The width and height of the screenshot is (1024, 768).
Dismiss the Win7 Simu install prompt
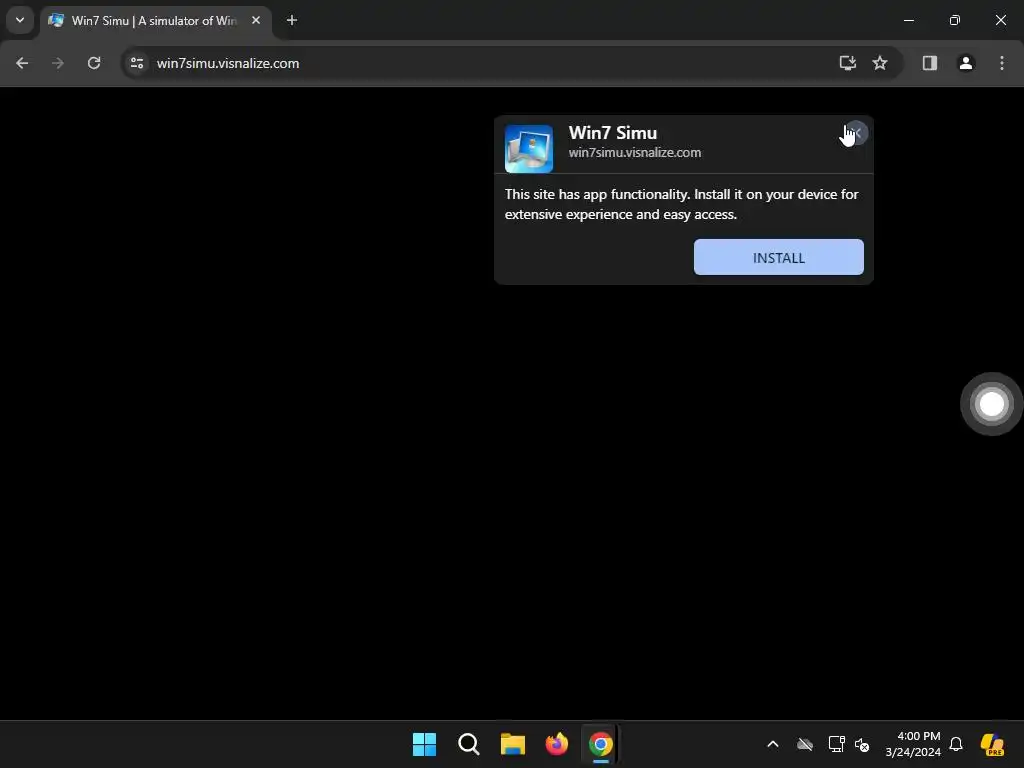pyautogui.click(x=856, y=133)
